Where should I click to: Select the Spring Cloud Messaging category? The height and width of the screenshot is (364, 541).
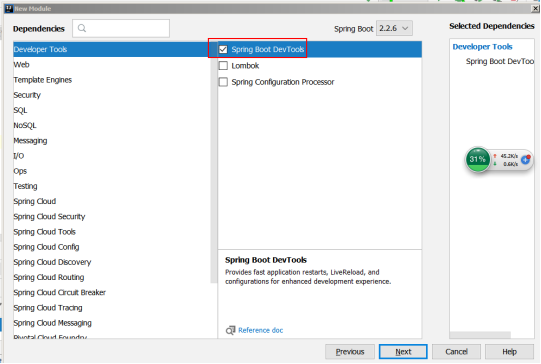tap(111, 323)
